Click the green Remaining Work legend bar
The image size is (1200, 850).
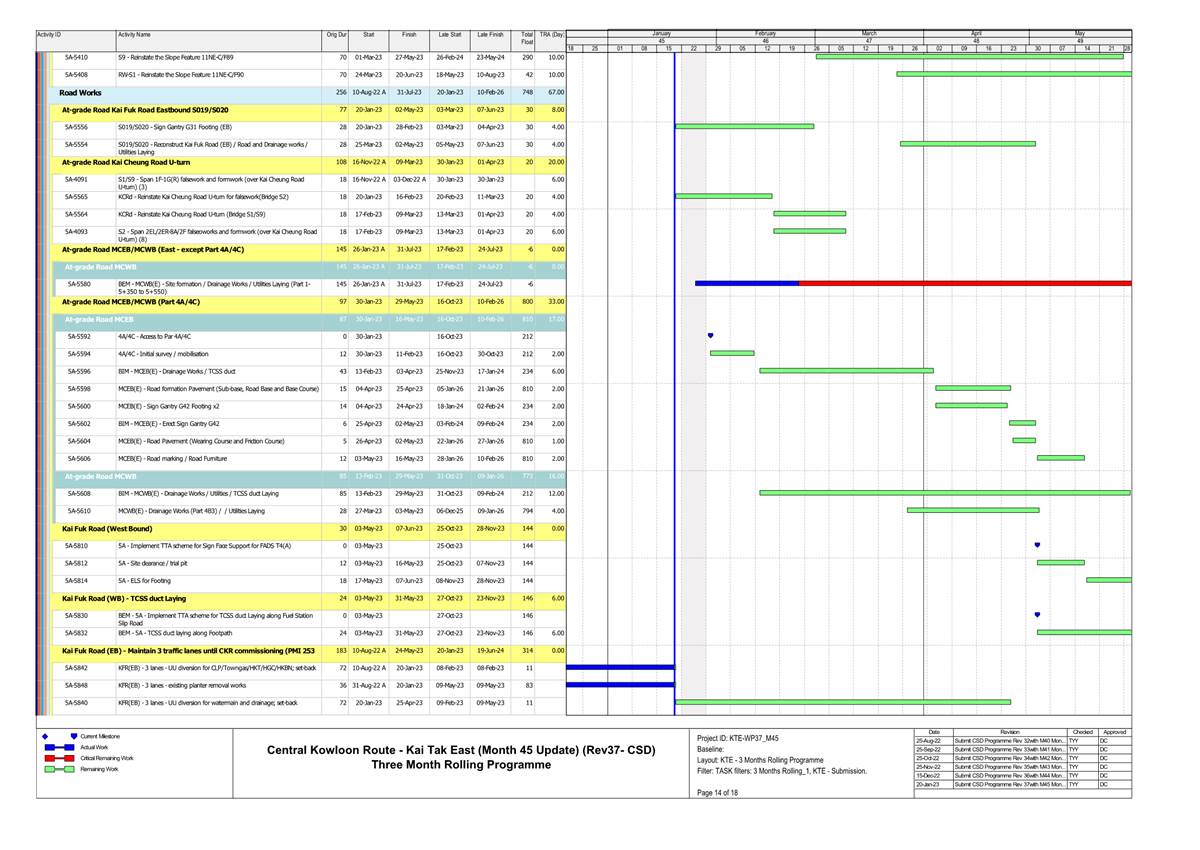(59, 769)
